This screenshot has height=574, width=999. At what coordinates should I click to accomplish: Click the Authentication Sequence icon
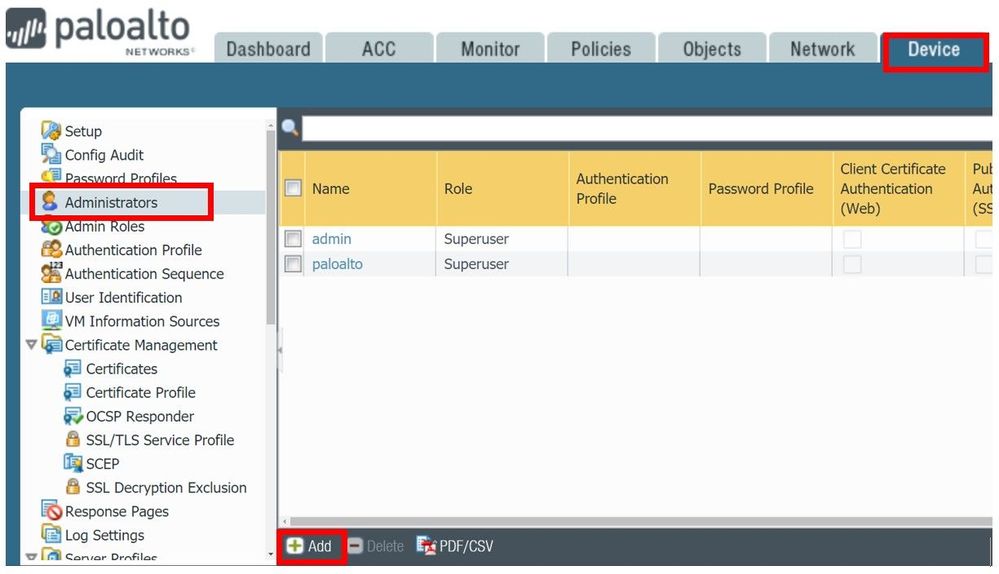pyautogui.click(x=51, y=273)
